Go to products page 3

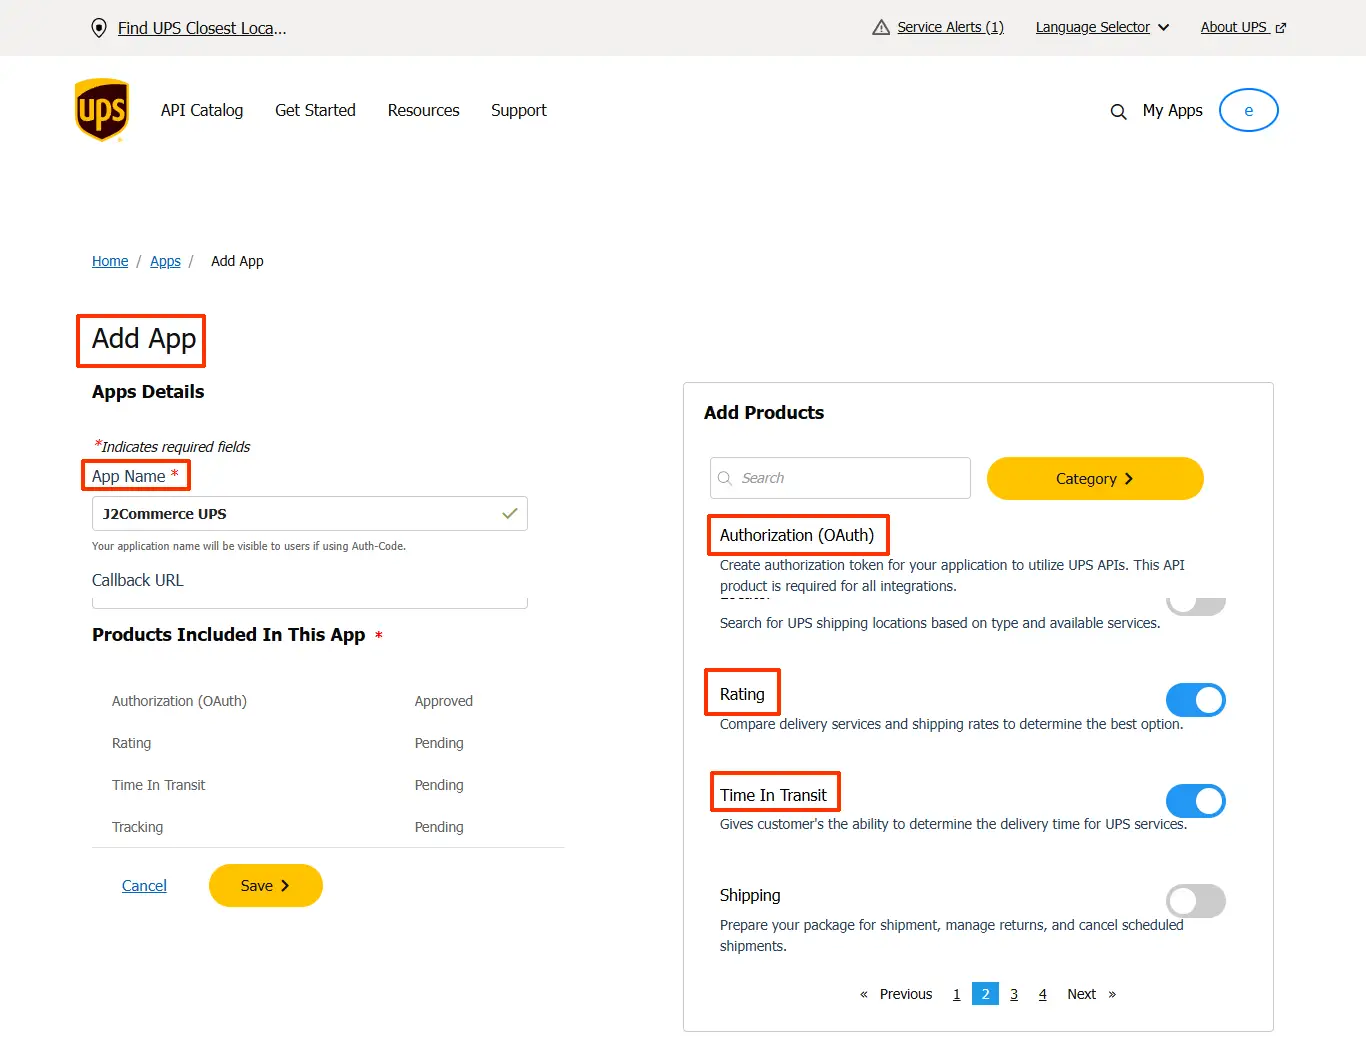coord(1014,994)
